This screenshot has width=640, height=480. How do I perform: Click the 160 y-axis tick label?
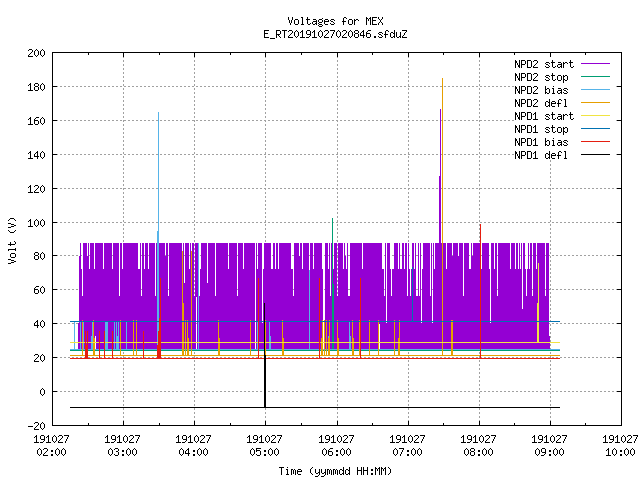tap(36, 121)
